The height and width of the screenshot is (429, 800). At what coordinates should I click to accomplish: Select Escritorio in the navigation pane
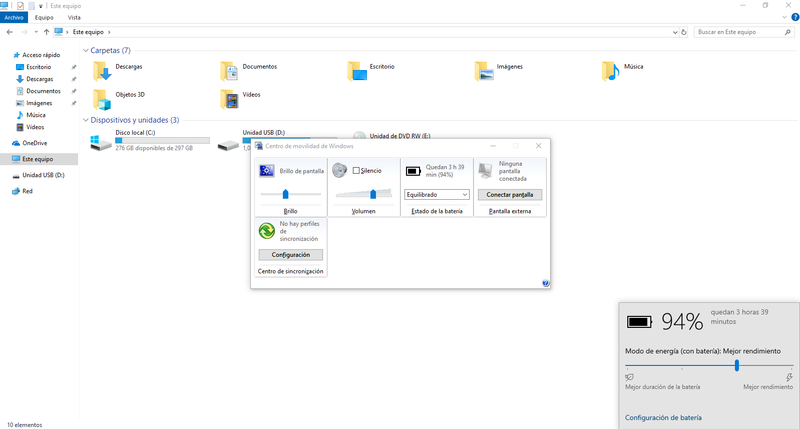tap(38, 67)
